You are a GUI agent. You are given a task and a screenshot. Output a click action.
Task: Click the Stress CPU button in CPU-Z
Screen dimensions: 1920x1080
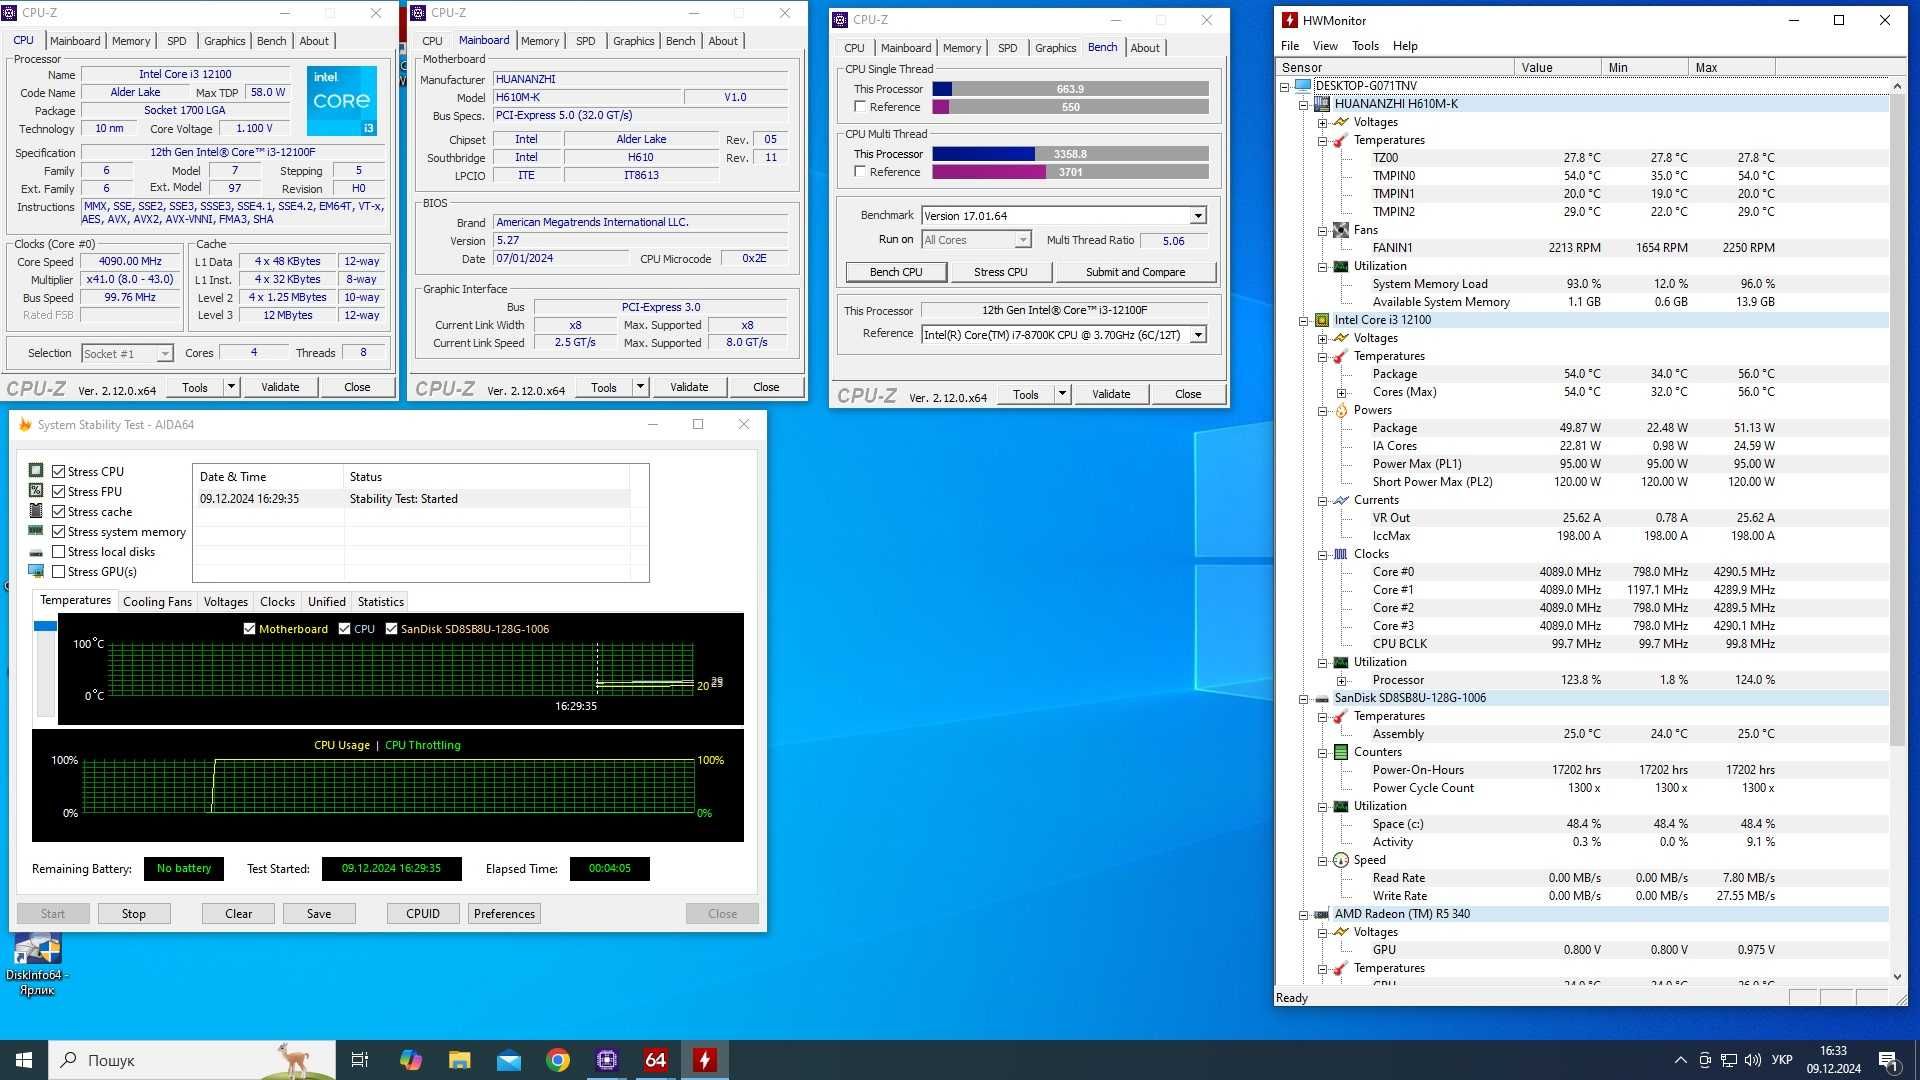[1000, 272]
